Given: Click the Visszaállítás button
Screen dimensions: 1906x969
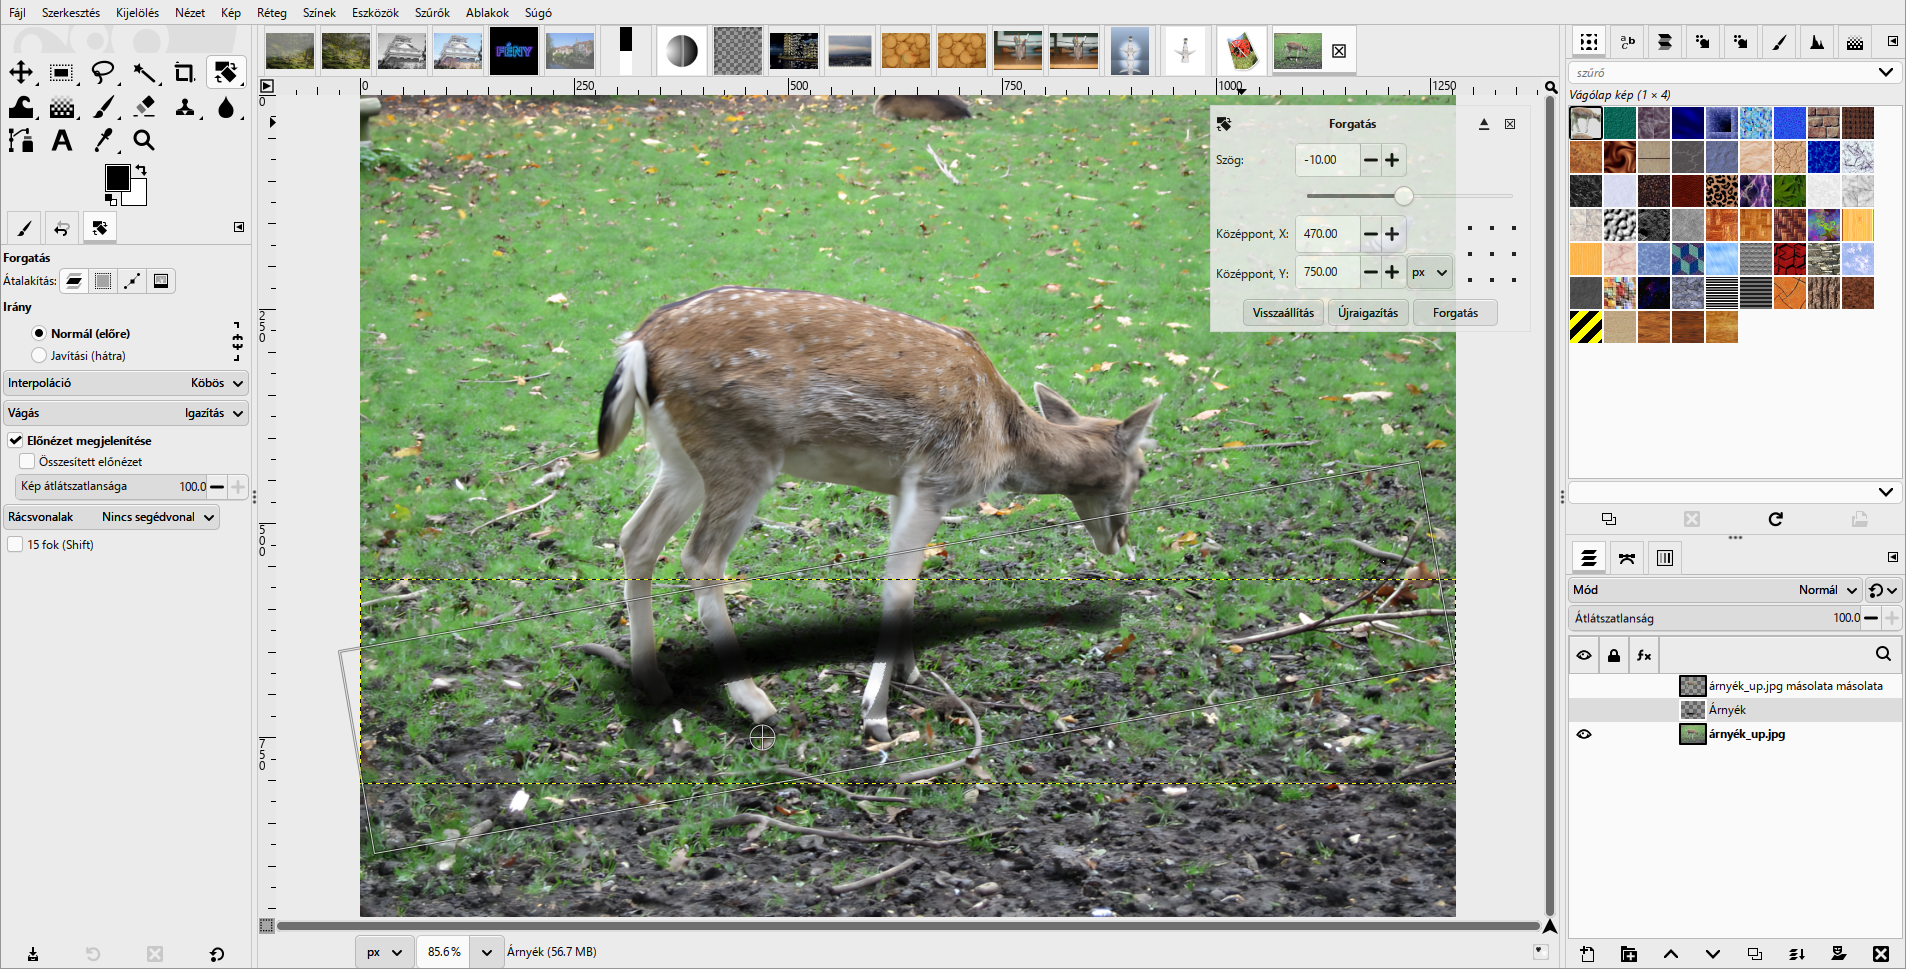Looking at the screenshot, I should click(1283, 313).
